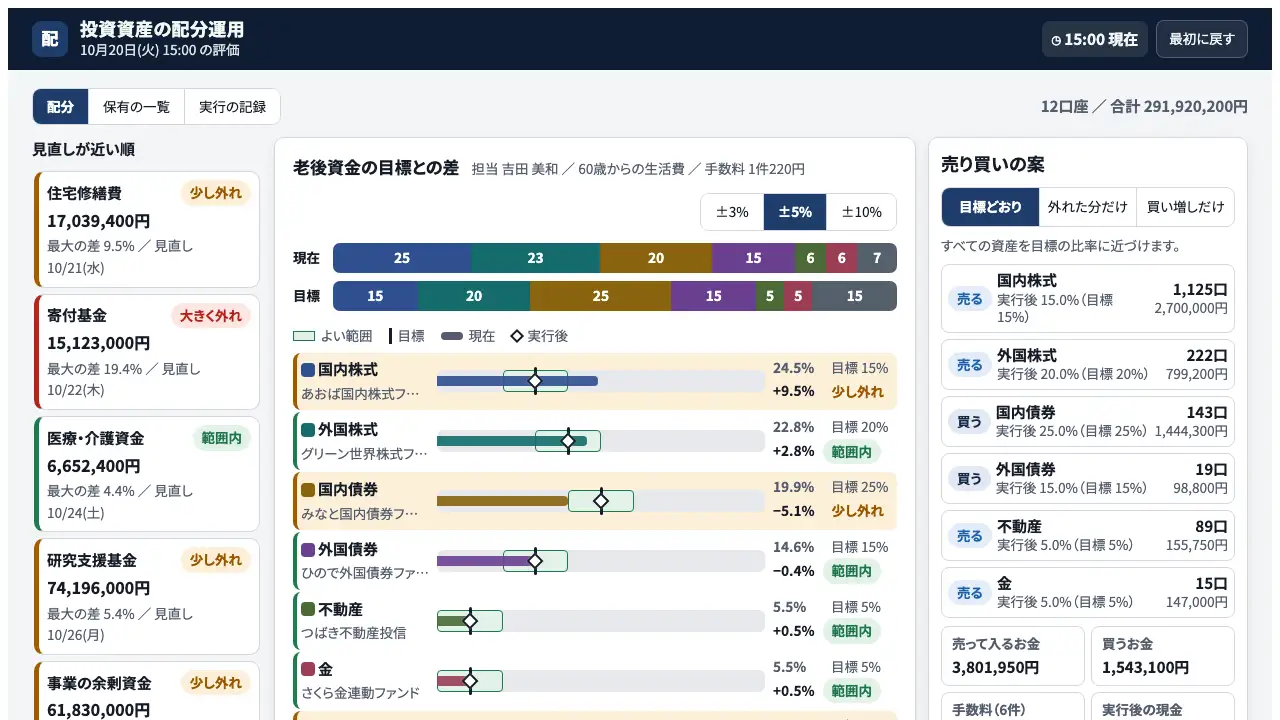Open the 実行の記録 tab
The image size is (1280, 720).
(x=232, y=107)
